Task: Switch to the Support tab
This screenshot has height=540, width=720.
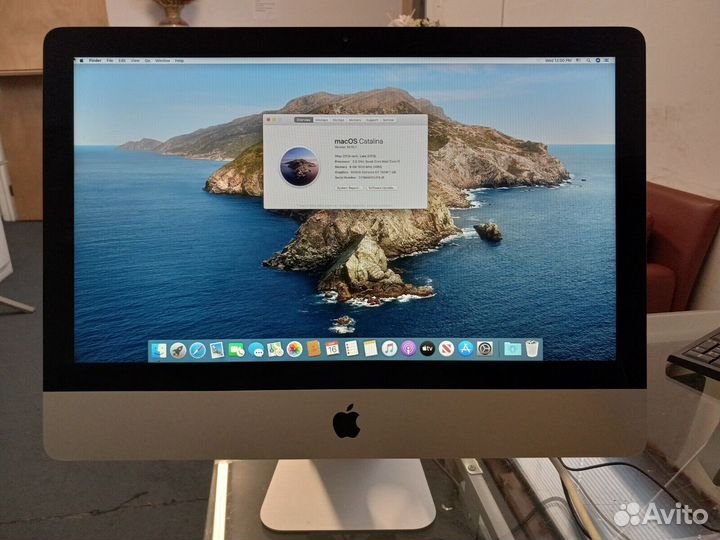Action: pyautogui.click(x=372, y=120)
